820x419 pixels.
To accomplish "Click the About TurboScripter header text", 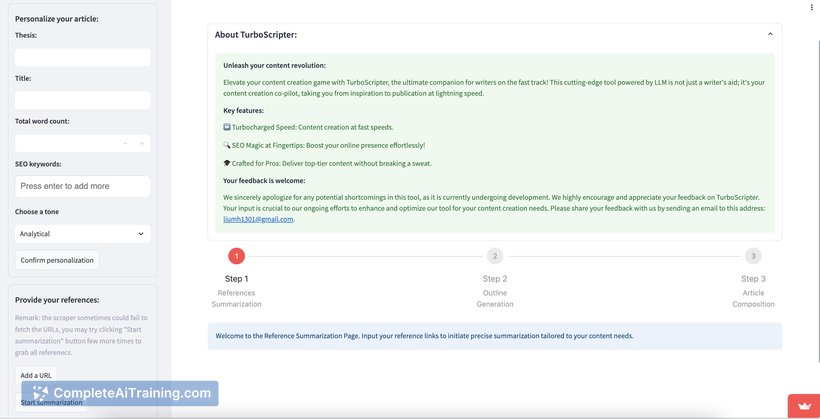I will point(256,35).
